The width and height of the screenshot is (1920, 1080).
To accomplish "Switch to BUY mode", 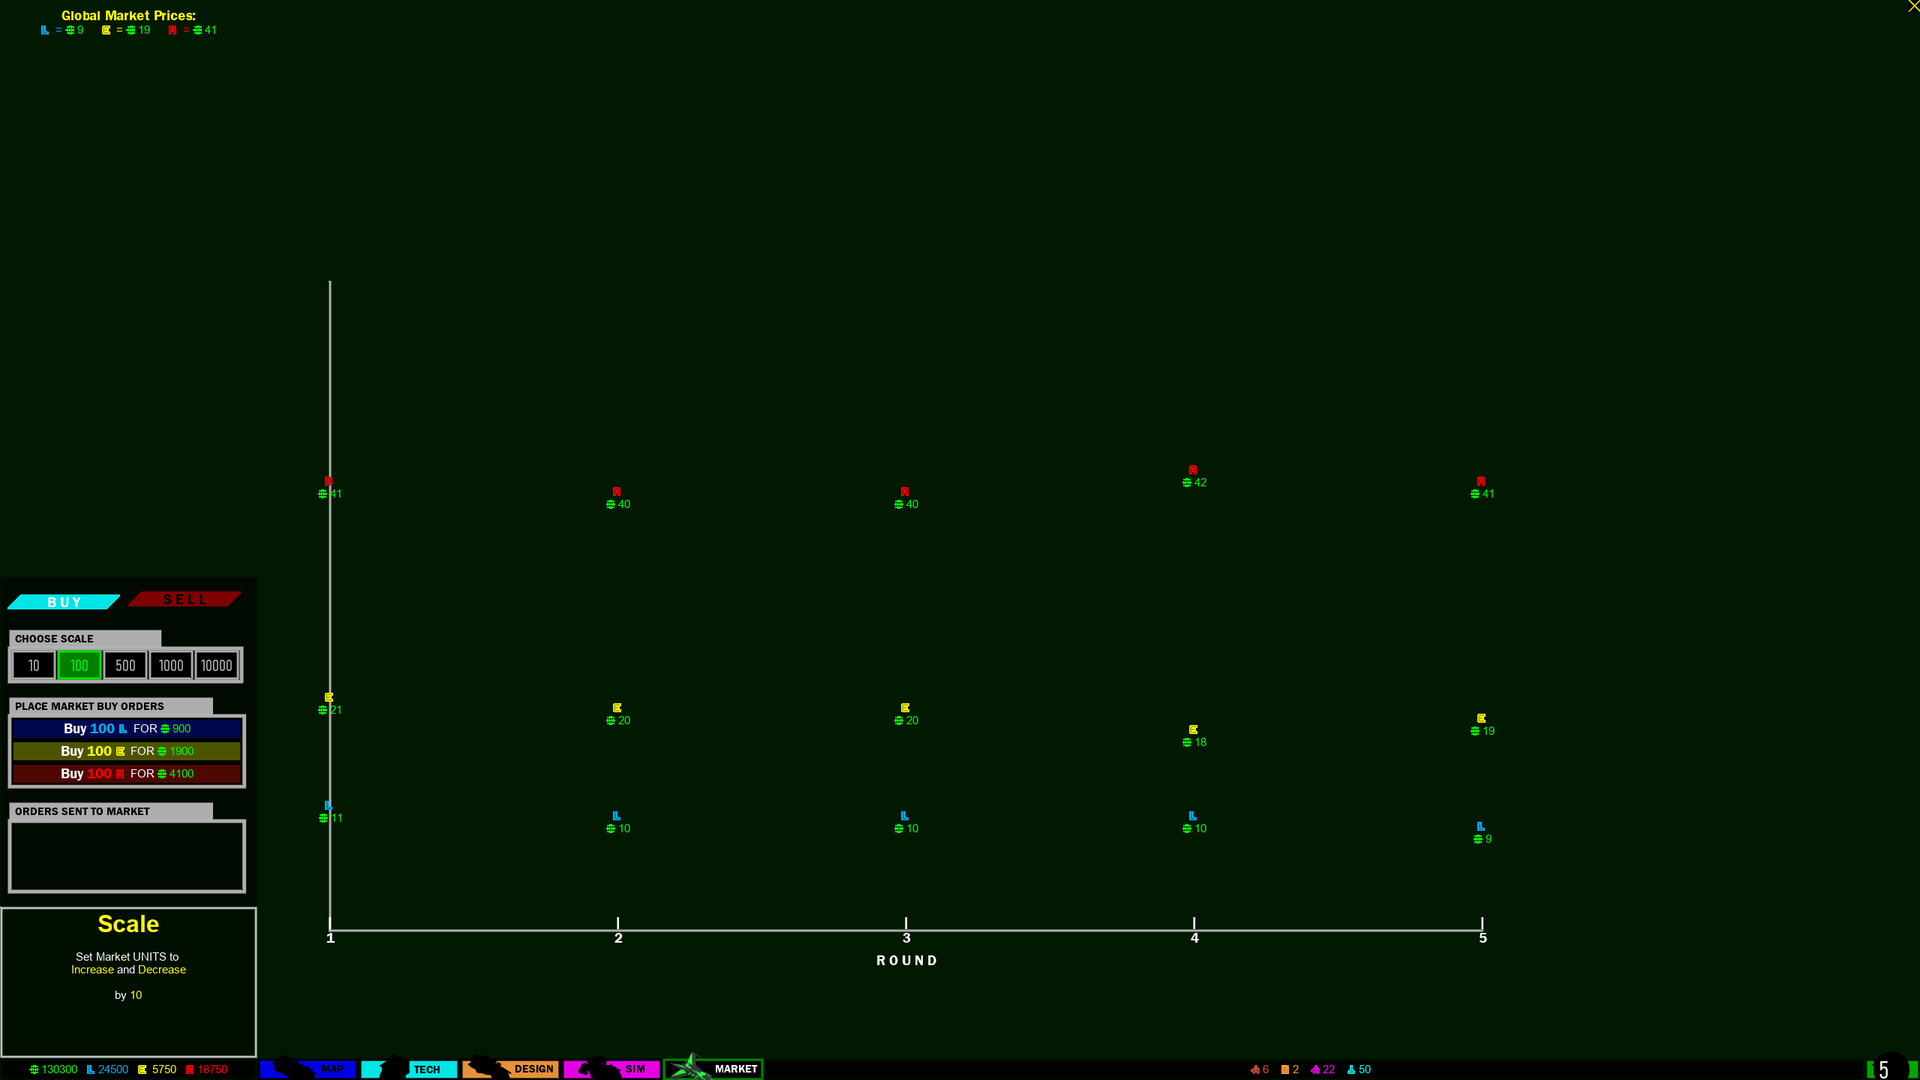I will pos(64,602).
